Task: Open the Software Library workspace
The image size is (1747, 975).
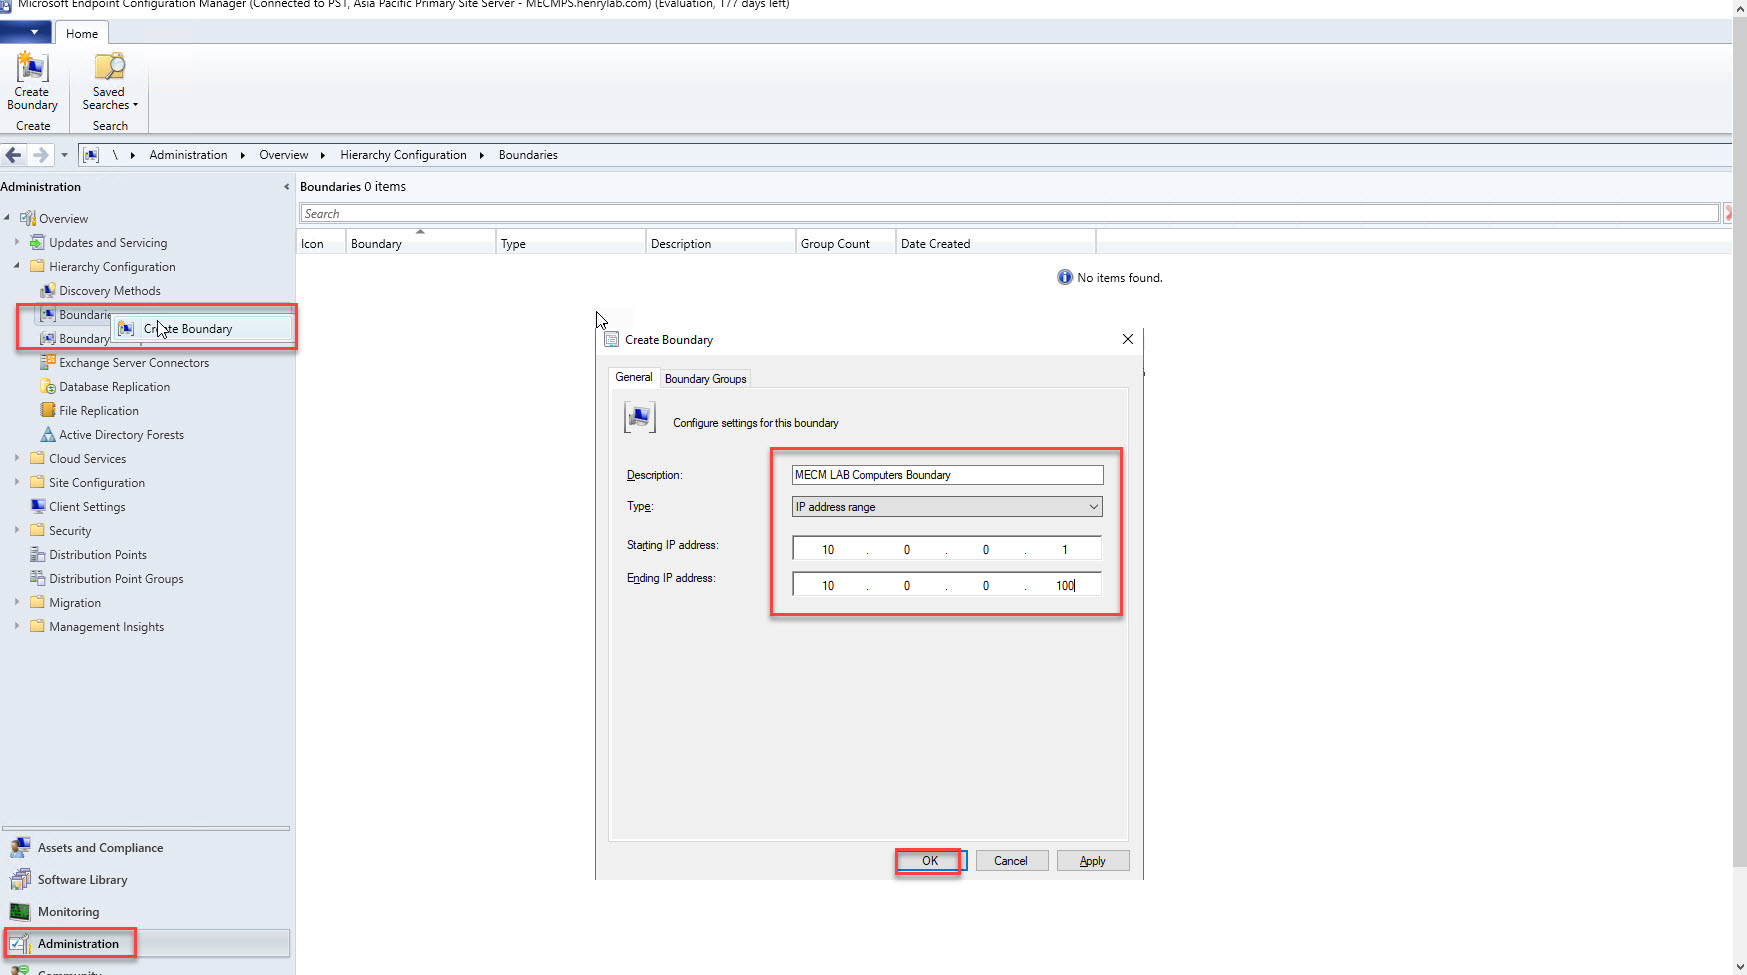Action: 82,880
